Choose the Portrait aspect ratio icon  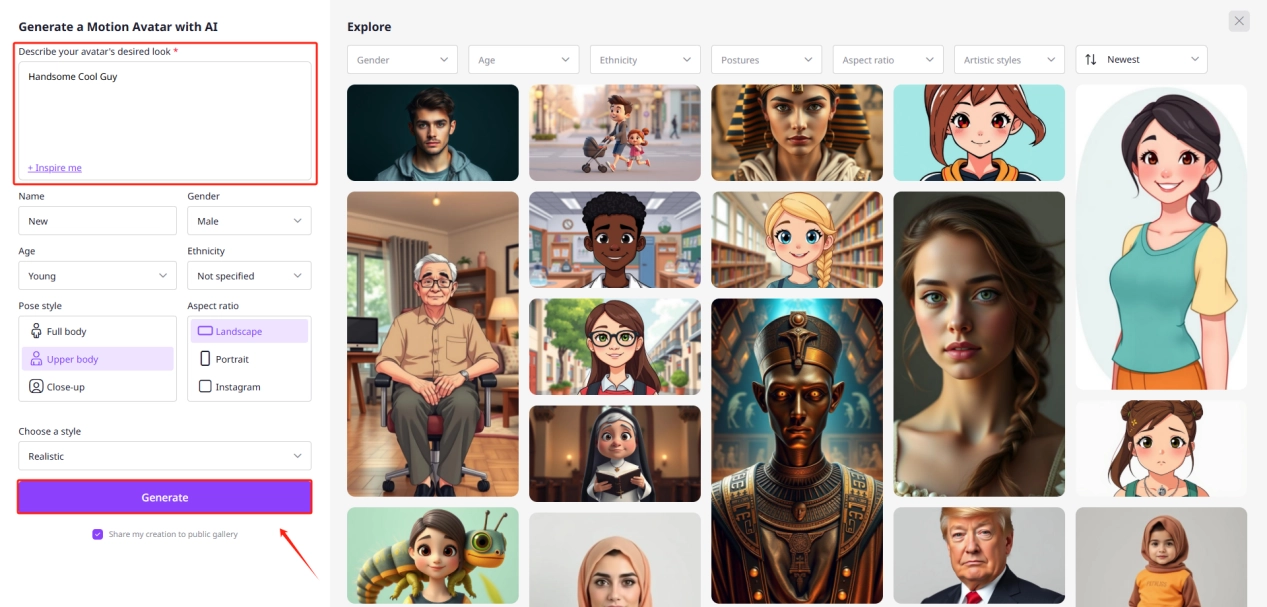tap(205, 359)
